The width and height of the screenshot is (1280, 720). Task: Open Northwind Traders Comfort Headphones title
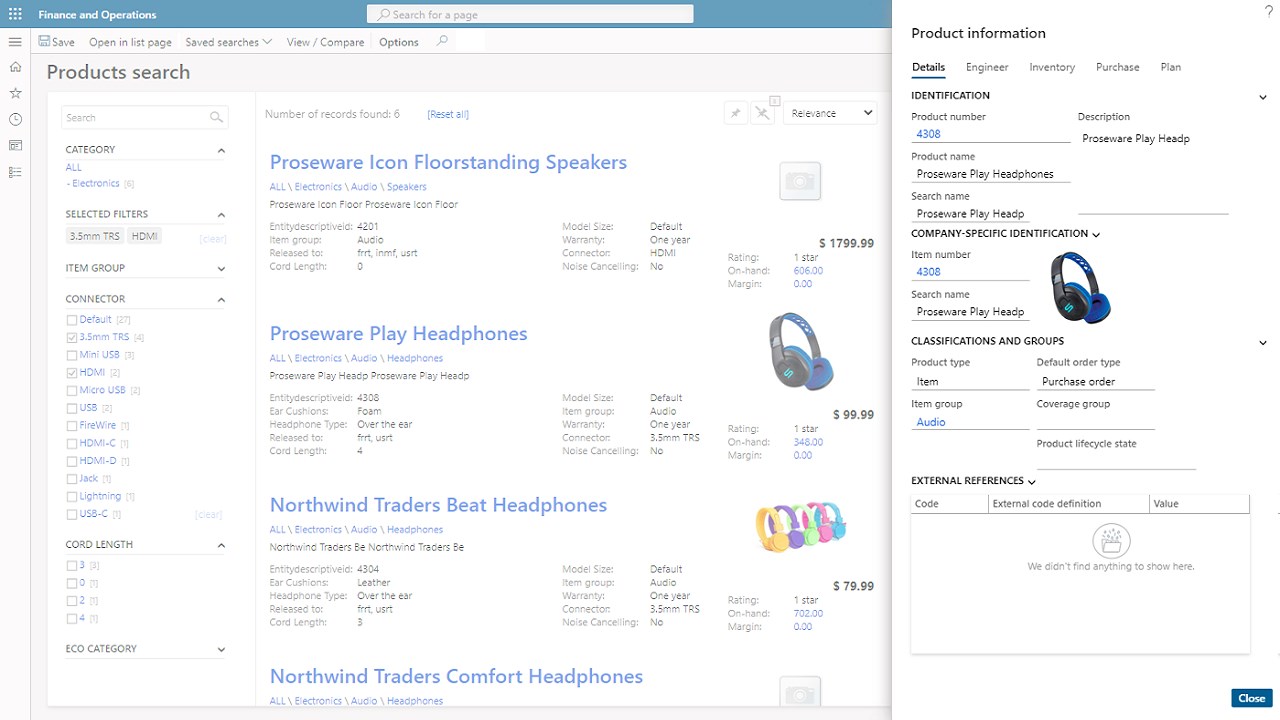point(456,677)
